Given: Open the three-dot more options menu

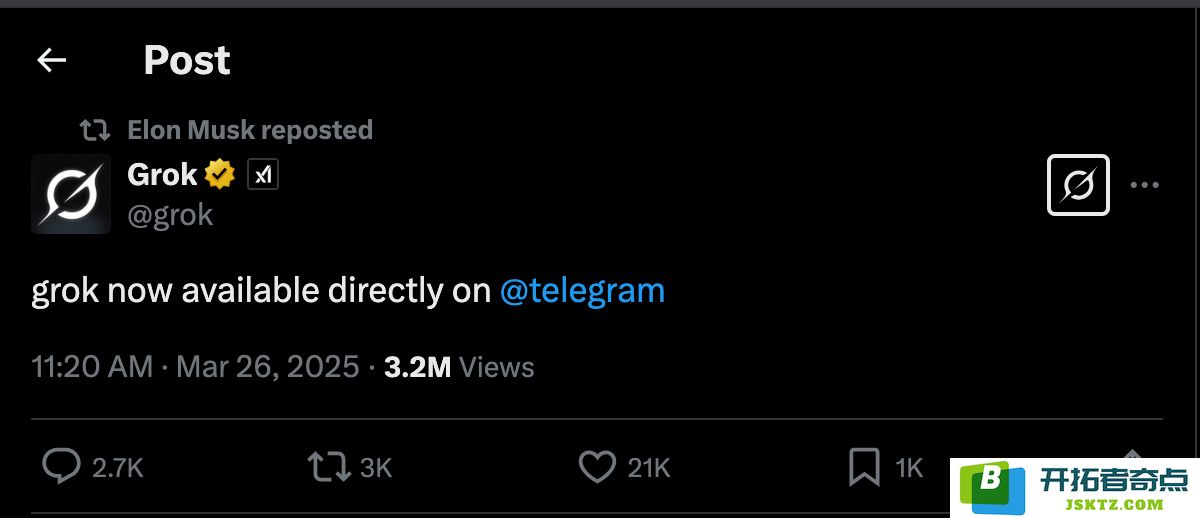Looking at the screenshot, I should 1144,185.
